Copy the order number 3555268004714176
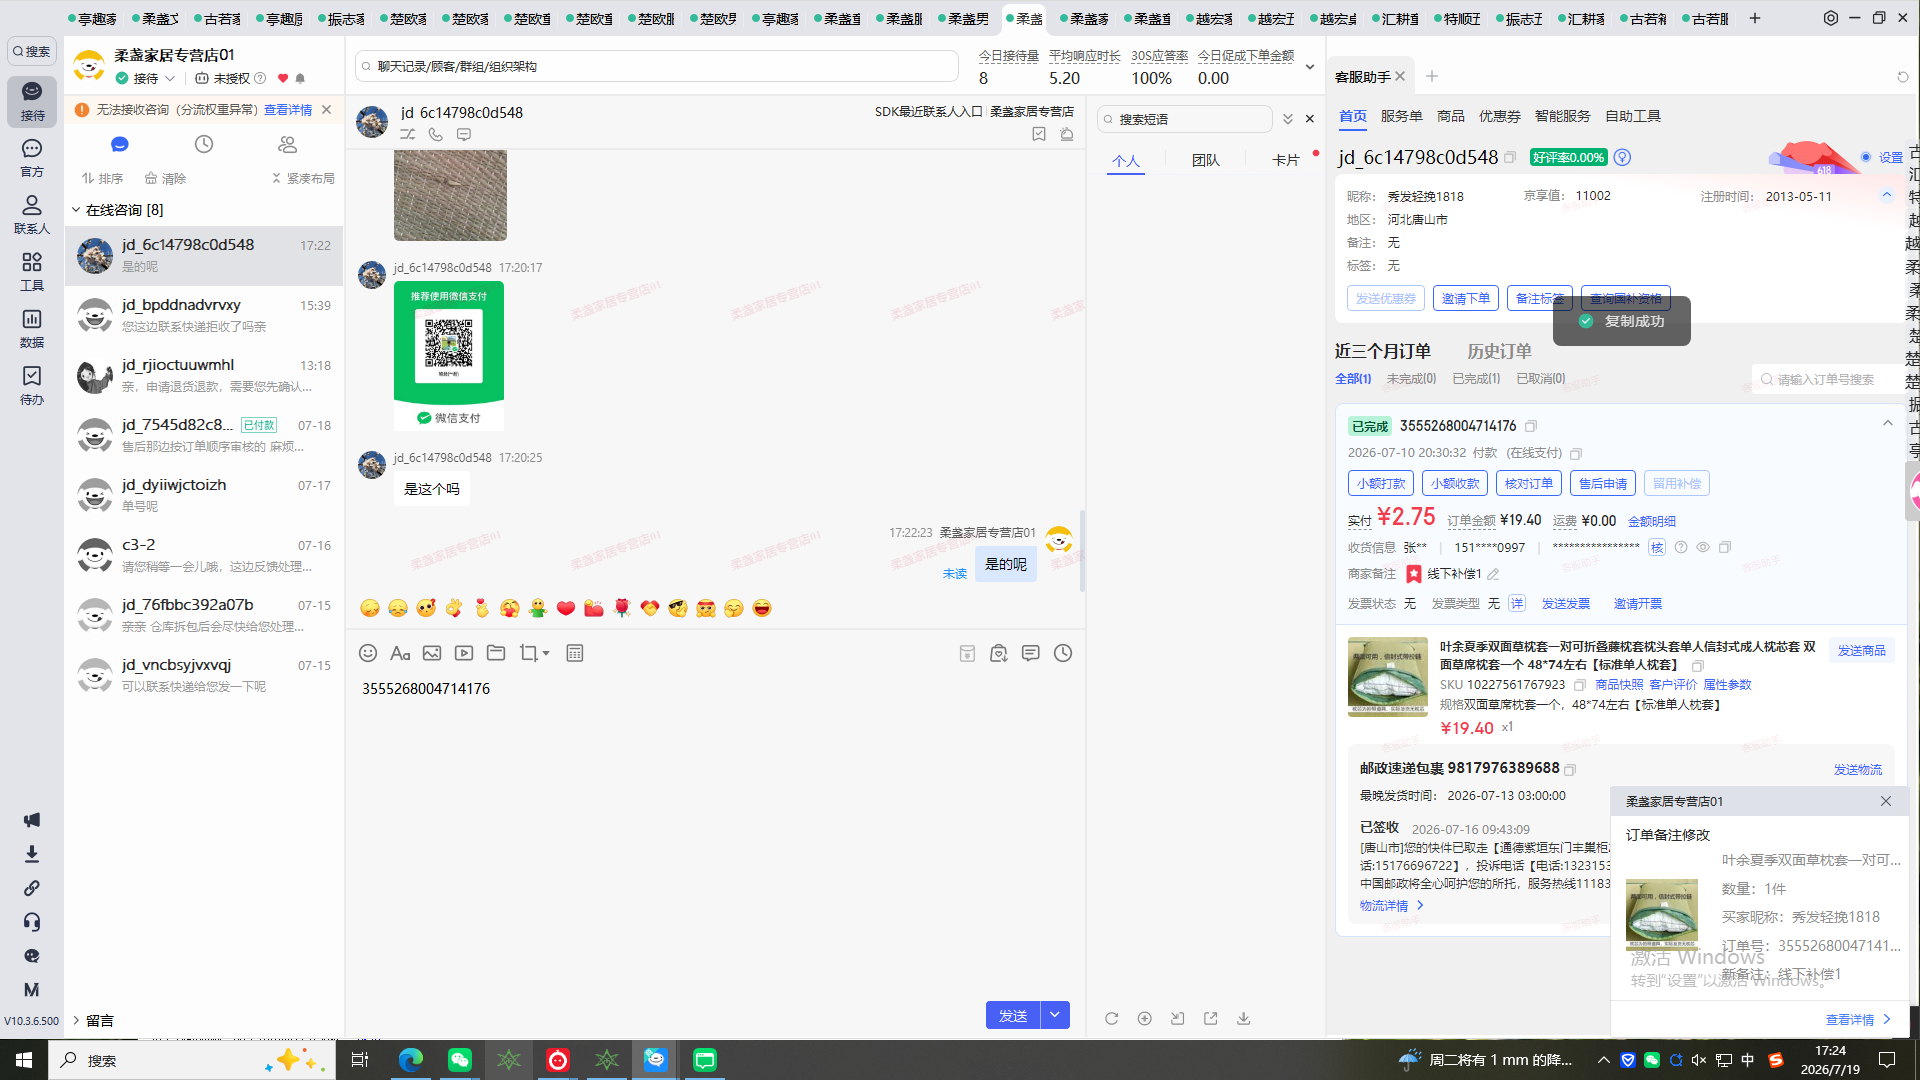 click(x=1531, y=426)
